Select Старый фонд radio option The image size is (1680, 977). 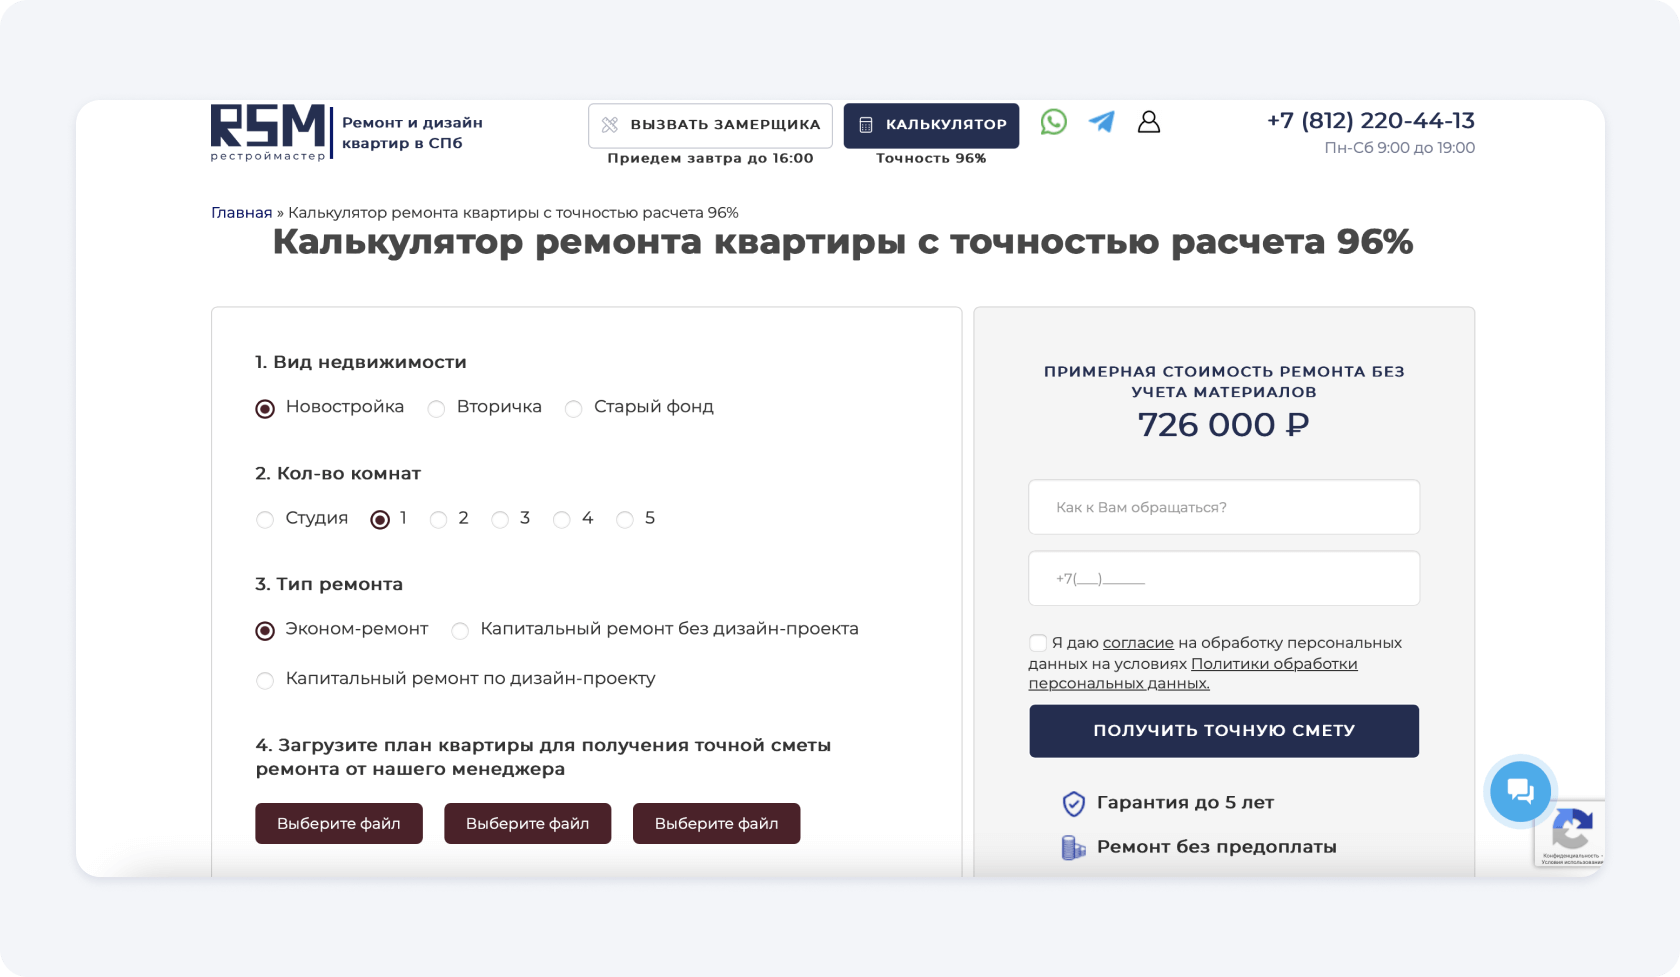pyautogui.click(x=574, y=409)
